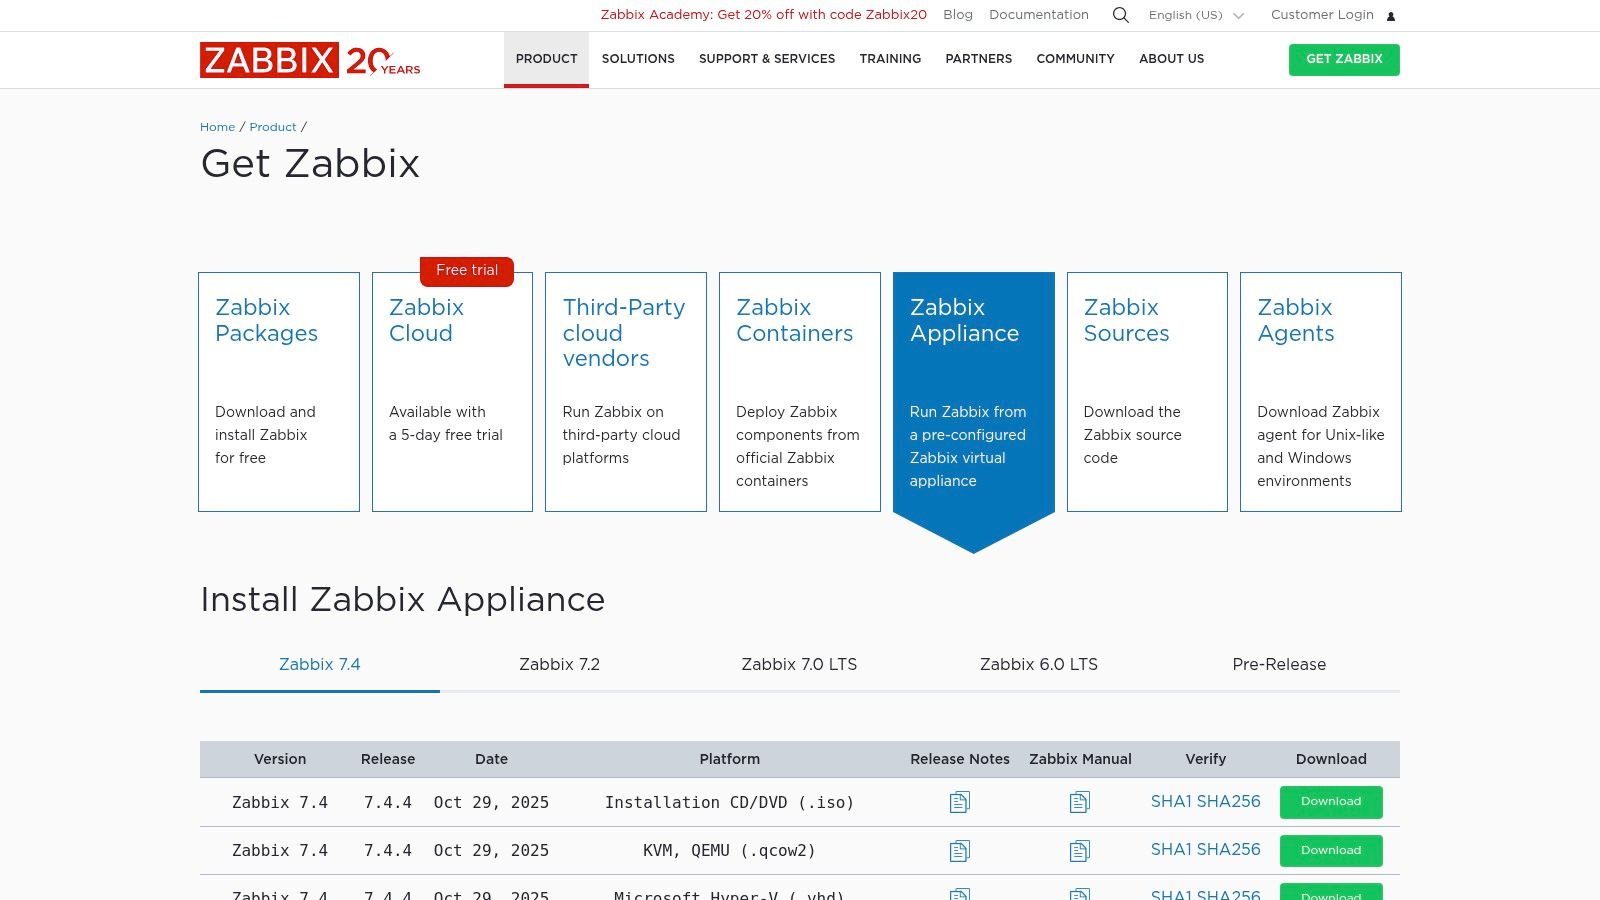Open release notes icon for the KVM, QEMU row
The width and height of the screenshot is (1600, 900).
pyautogui.click(x=960, y=849)
